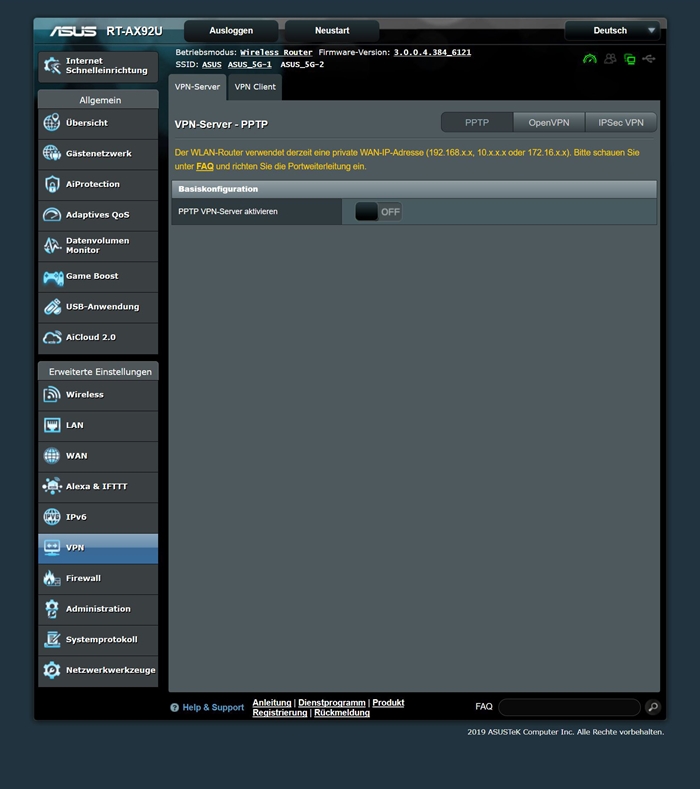This screenshot has width=700, height=789.
Task: Select the OpenVPN server type tab
Action: (549, 122)
